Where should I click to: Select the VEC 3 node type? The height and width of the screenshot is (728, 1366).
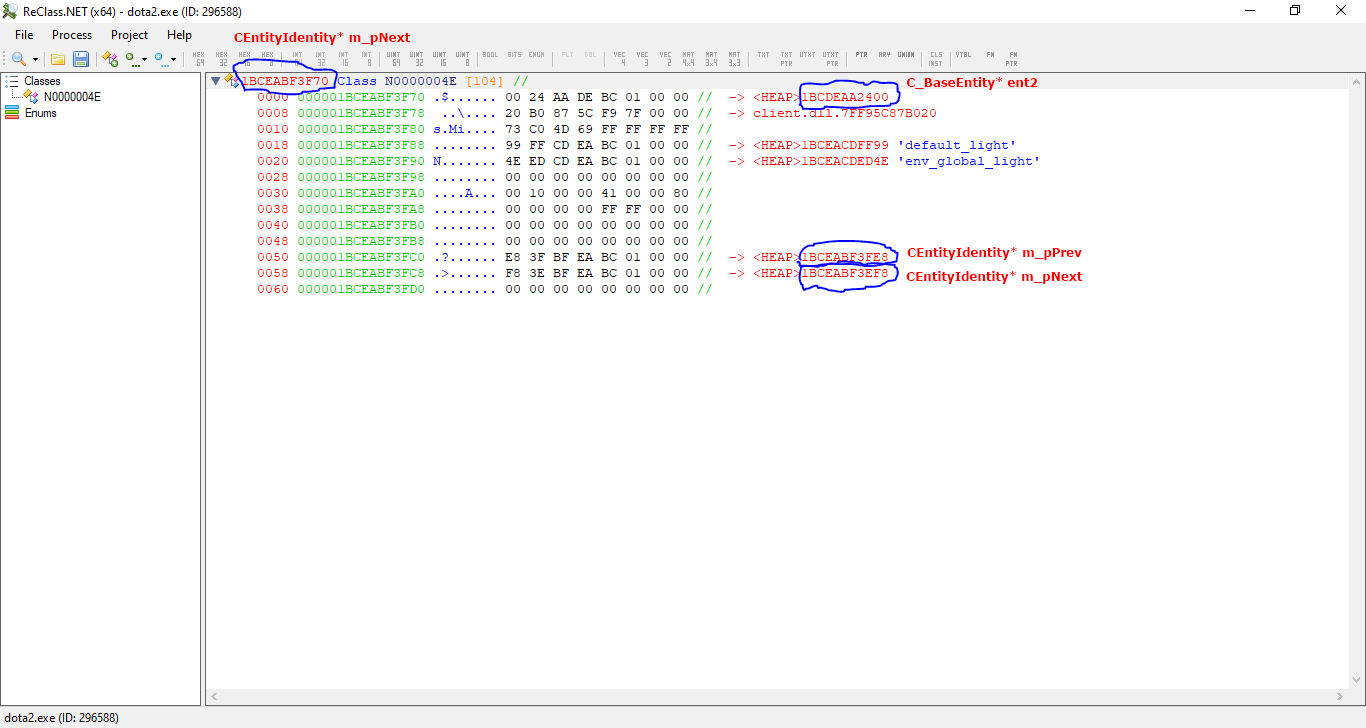[x=642, y=59]
